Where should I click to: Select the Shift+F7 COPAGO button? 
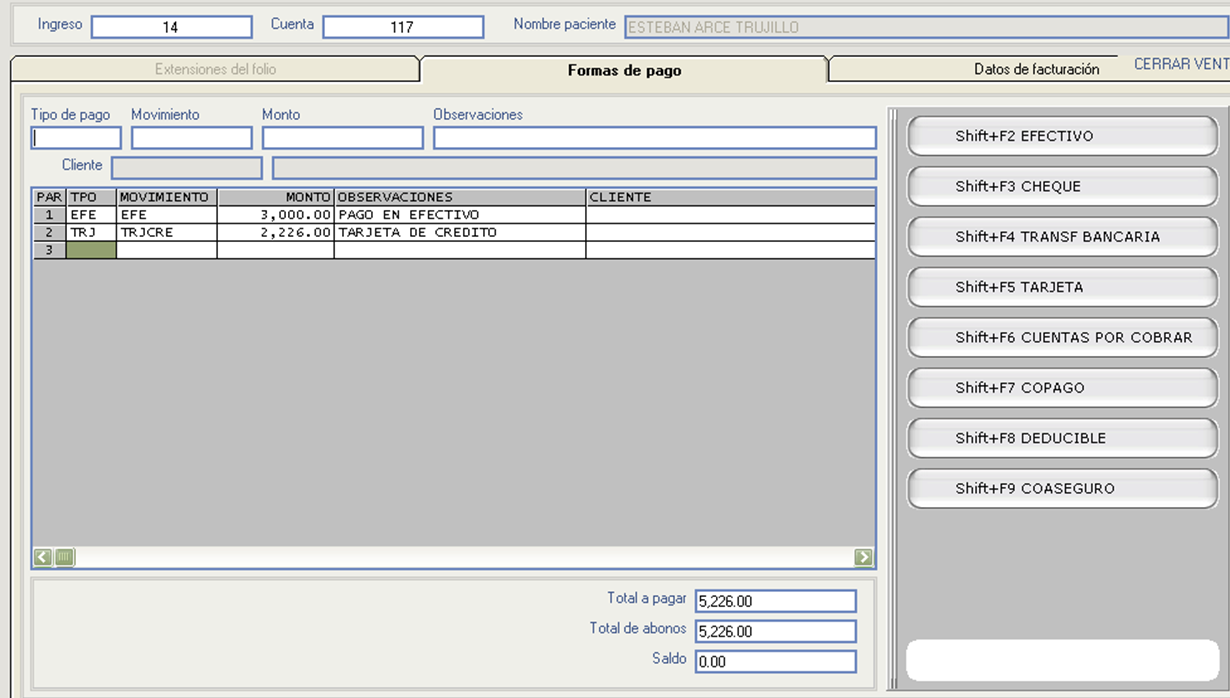coord(1062,388)
